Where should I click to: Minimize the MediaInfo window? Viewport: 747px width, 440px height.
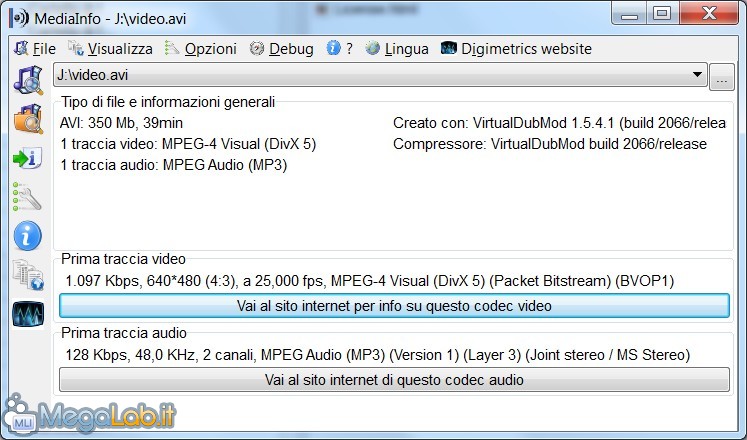(x=629, y=13)
